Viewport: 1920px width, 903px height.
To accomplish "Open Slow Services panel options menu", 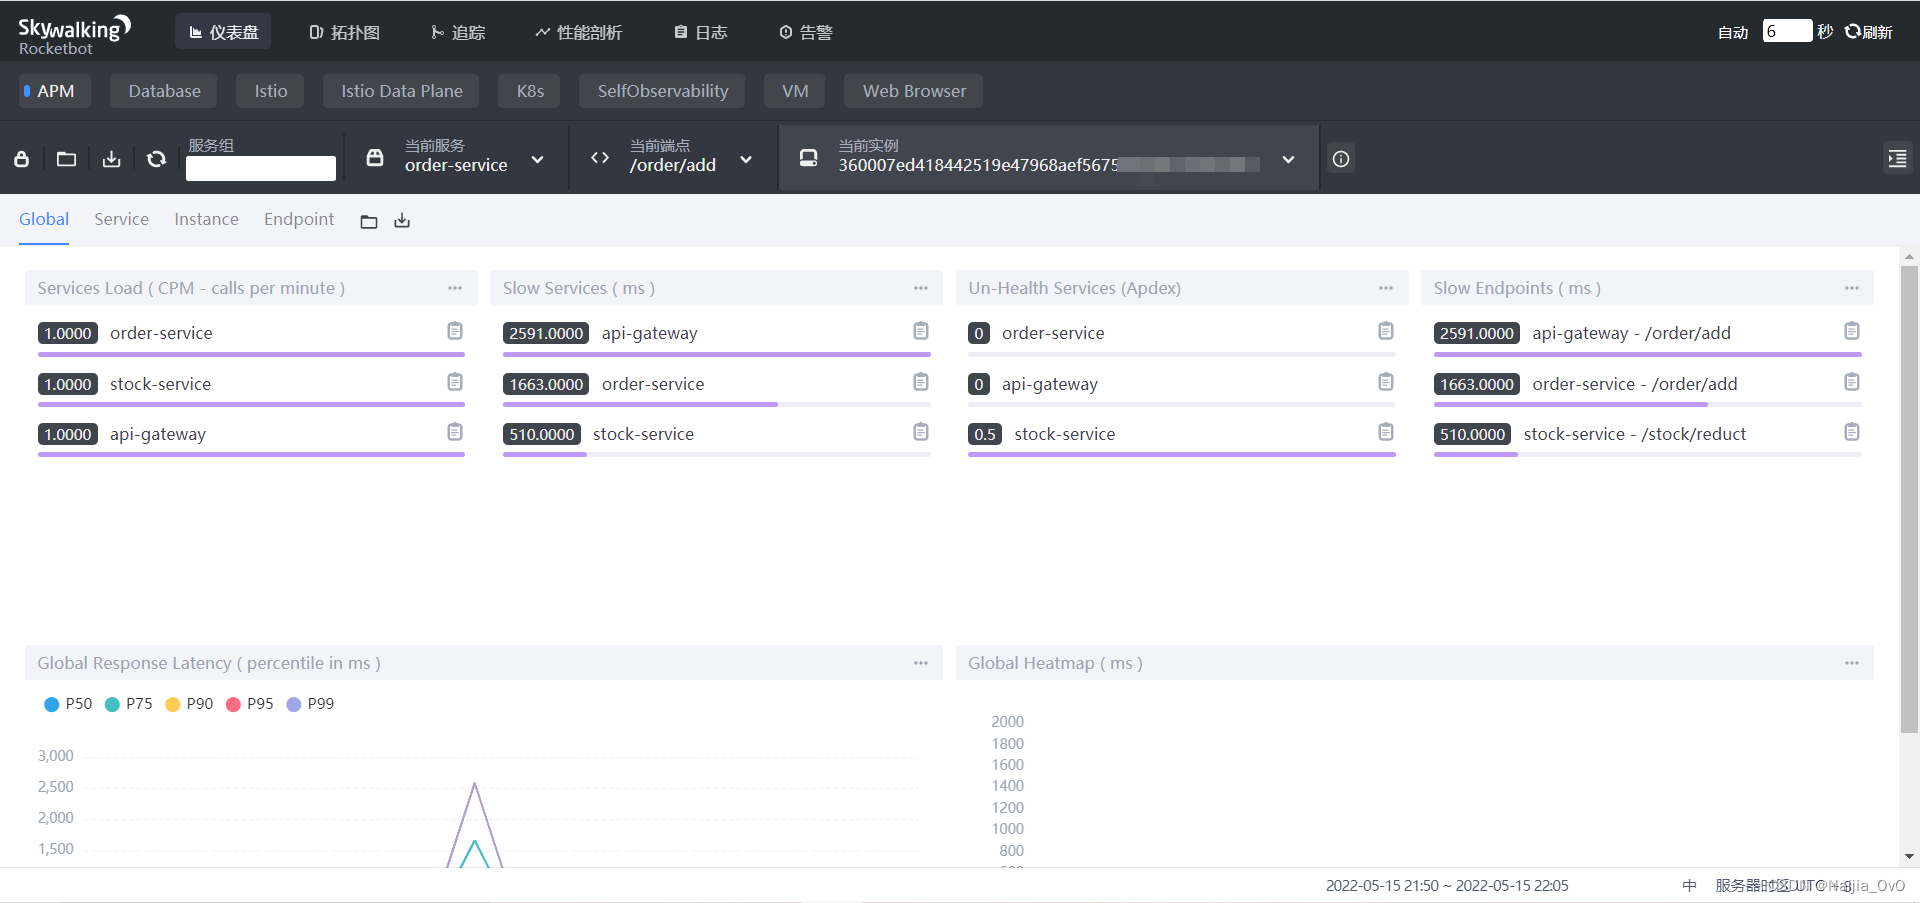I will tap(921, 288).
